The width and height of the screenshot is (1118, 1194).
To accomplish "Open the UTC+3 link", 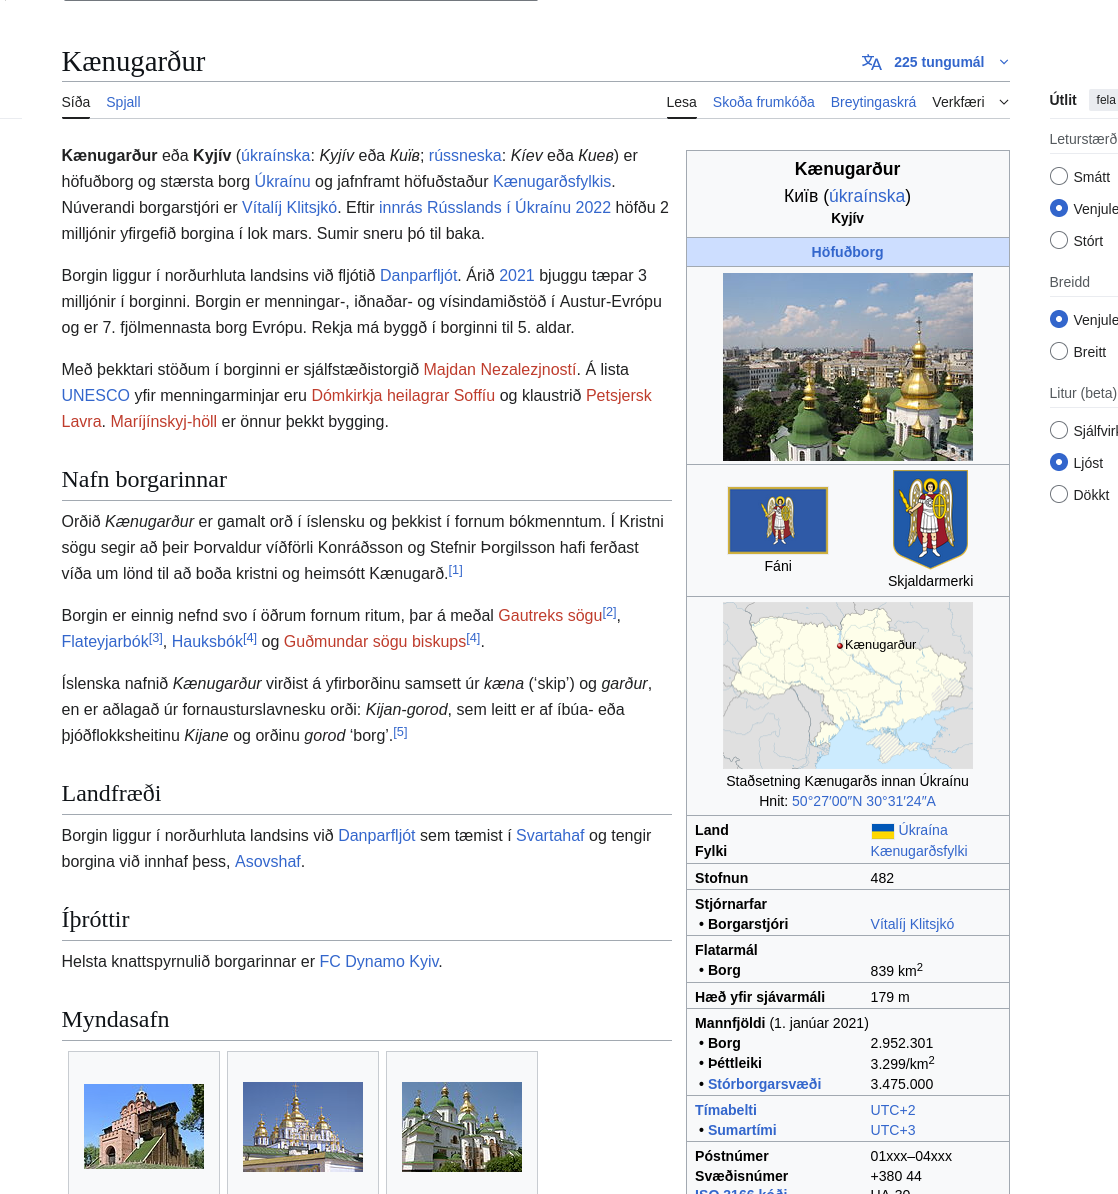I will tap(893, 1131).
